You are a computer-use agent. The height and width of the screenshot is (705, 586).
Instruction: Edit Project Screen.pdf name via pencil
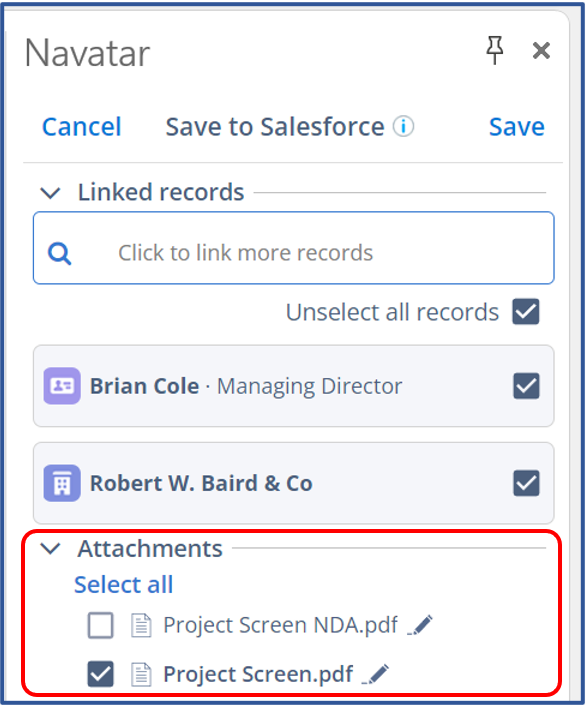[376, 674]
